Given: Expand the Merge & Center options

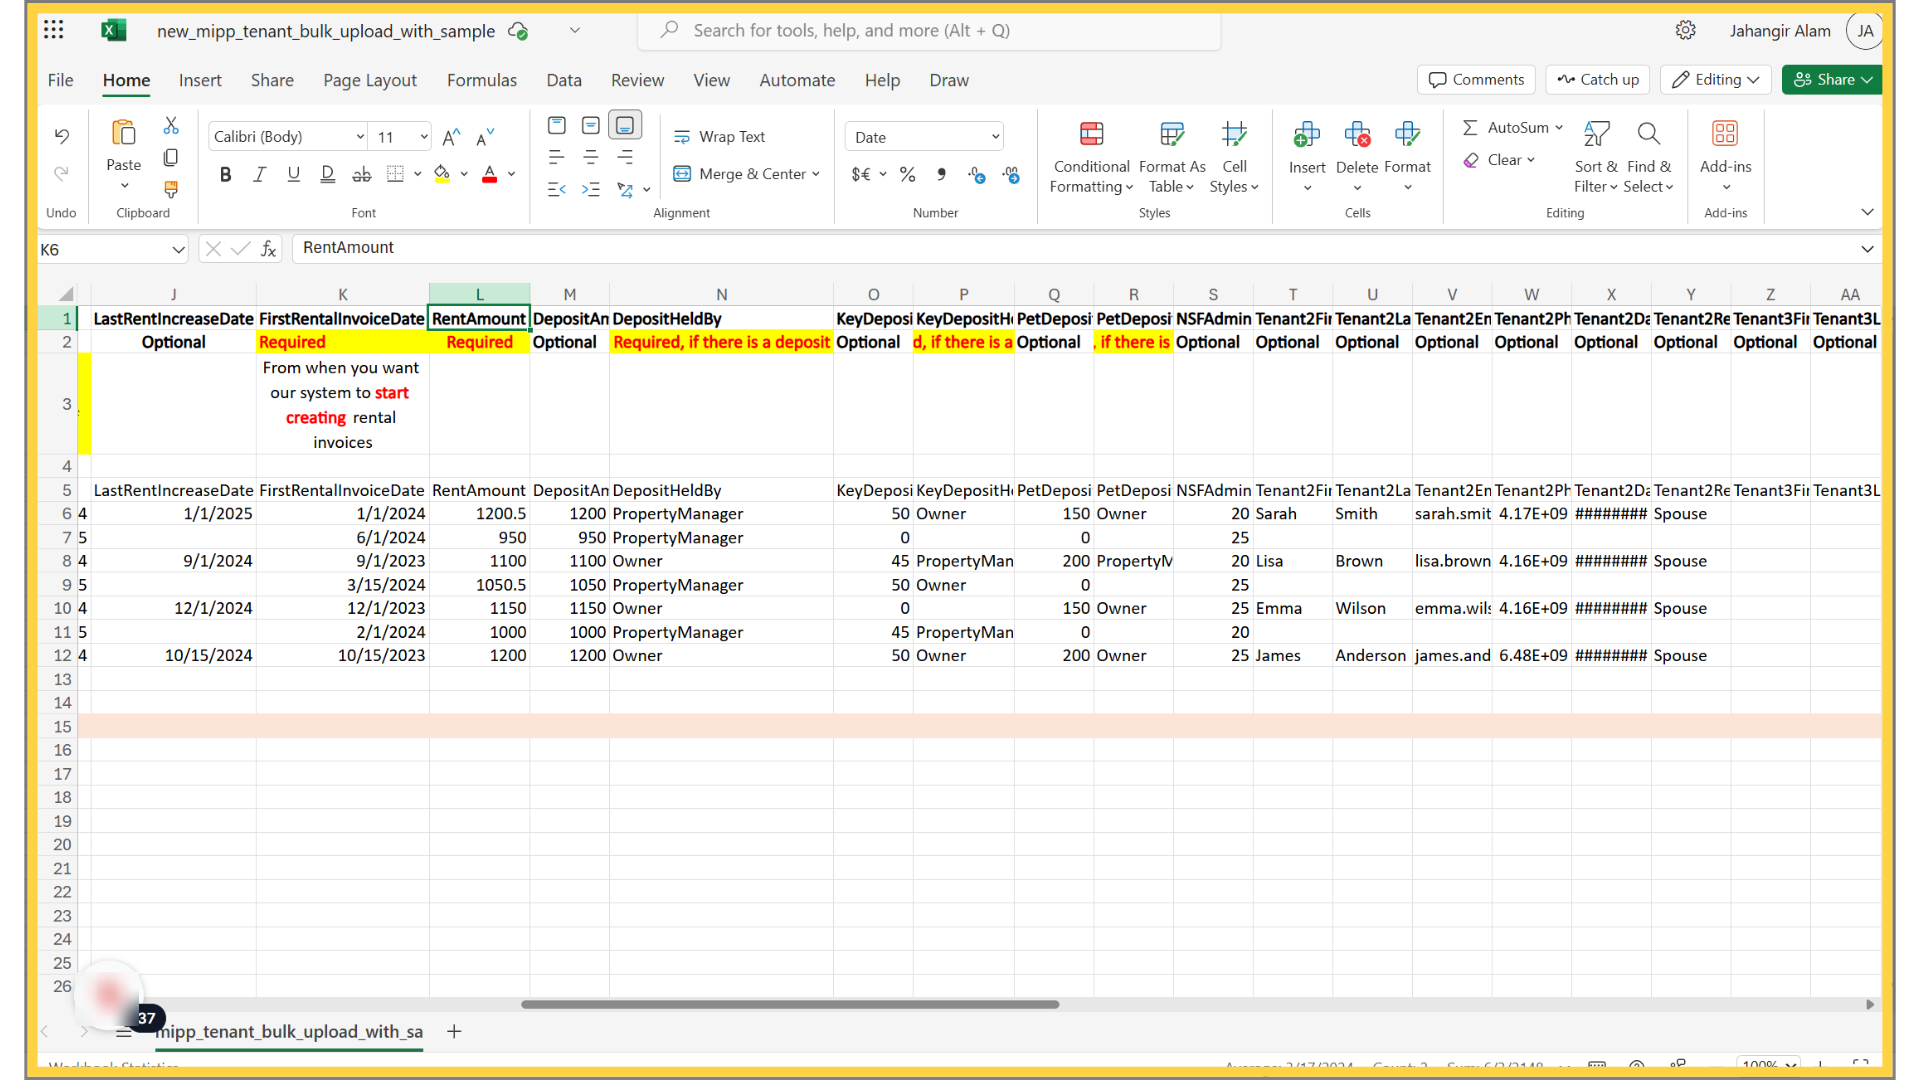Looking at the screenshot, I should (816, 174).
